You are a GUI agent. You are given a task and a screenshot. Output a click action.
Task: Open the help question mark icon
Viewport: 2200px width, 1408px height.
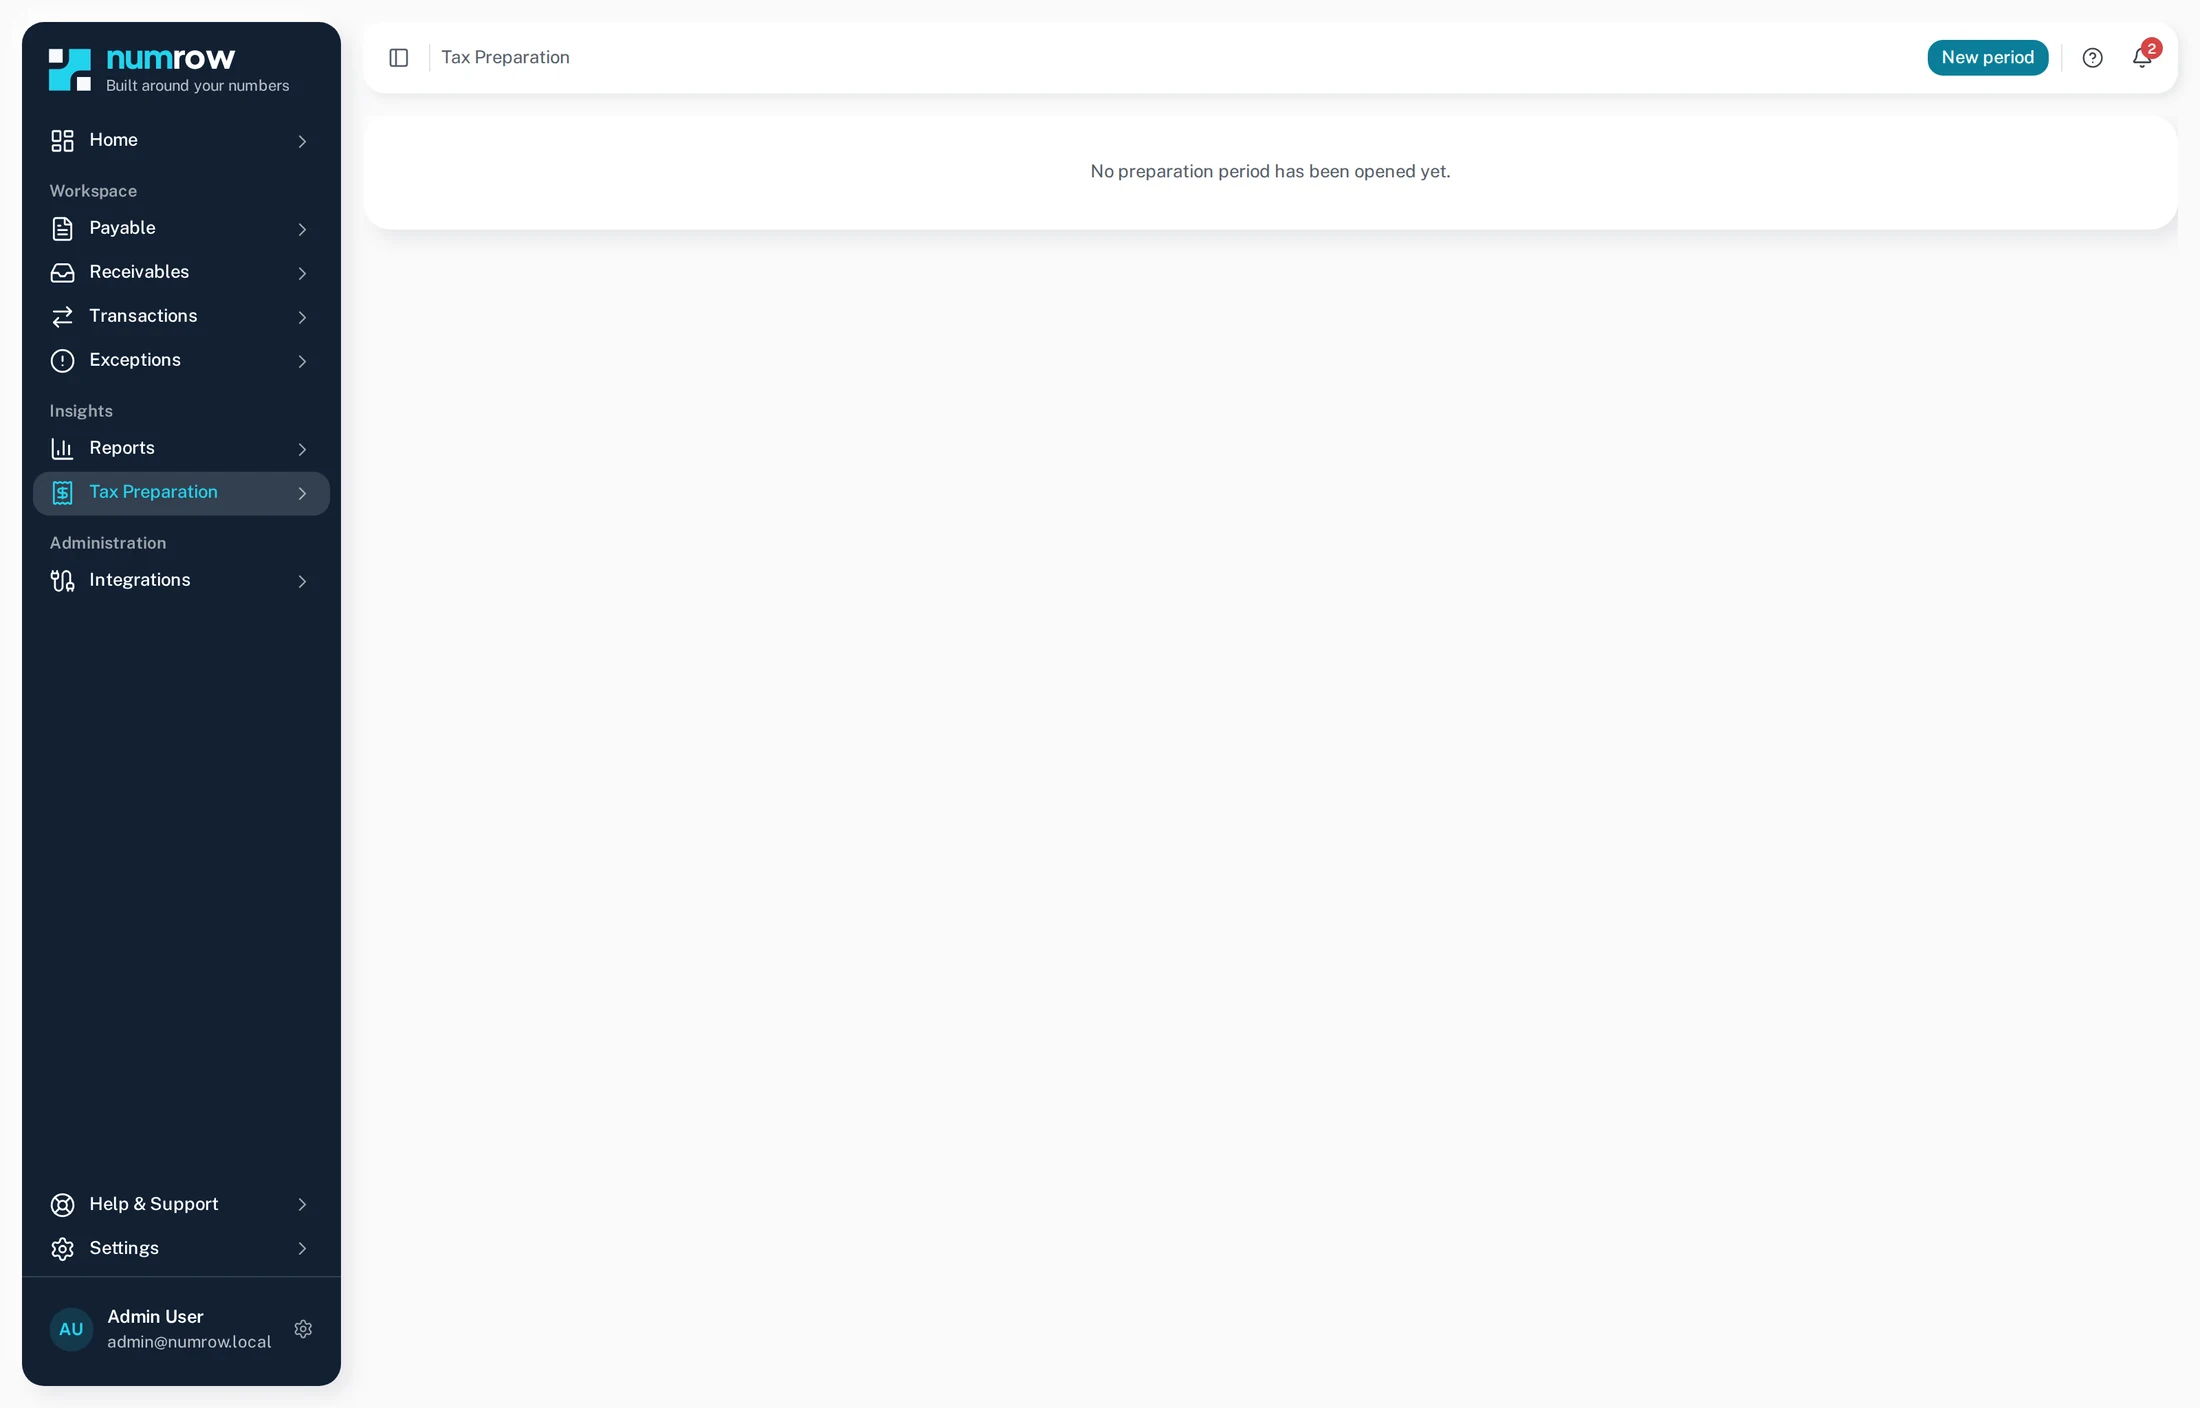pos(2092,58)
